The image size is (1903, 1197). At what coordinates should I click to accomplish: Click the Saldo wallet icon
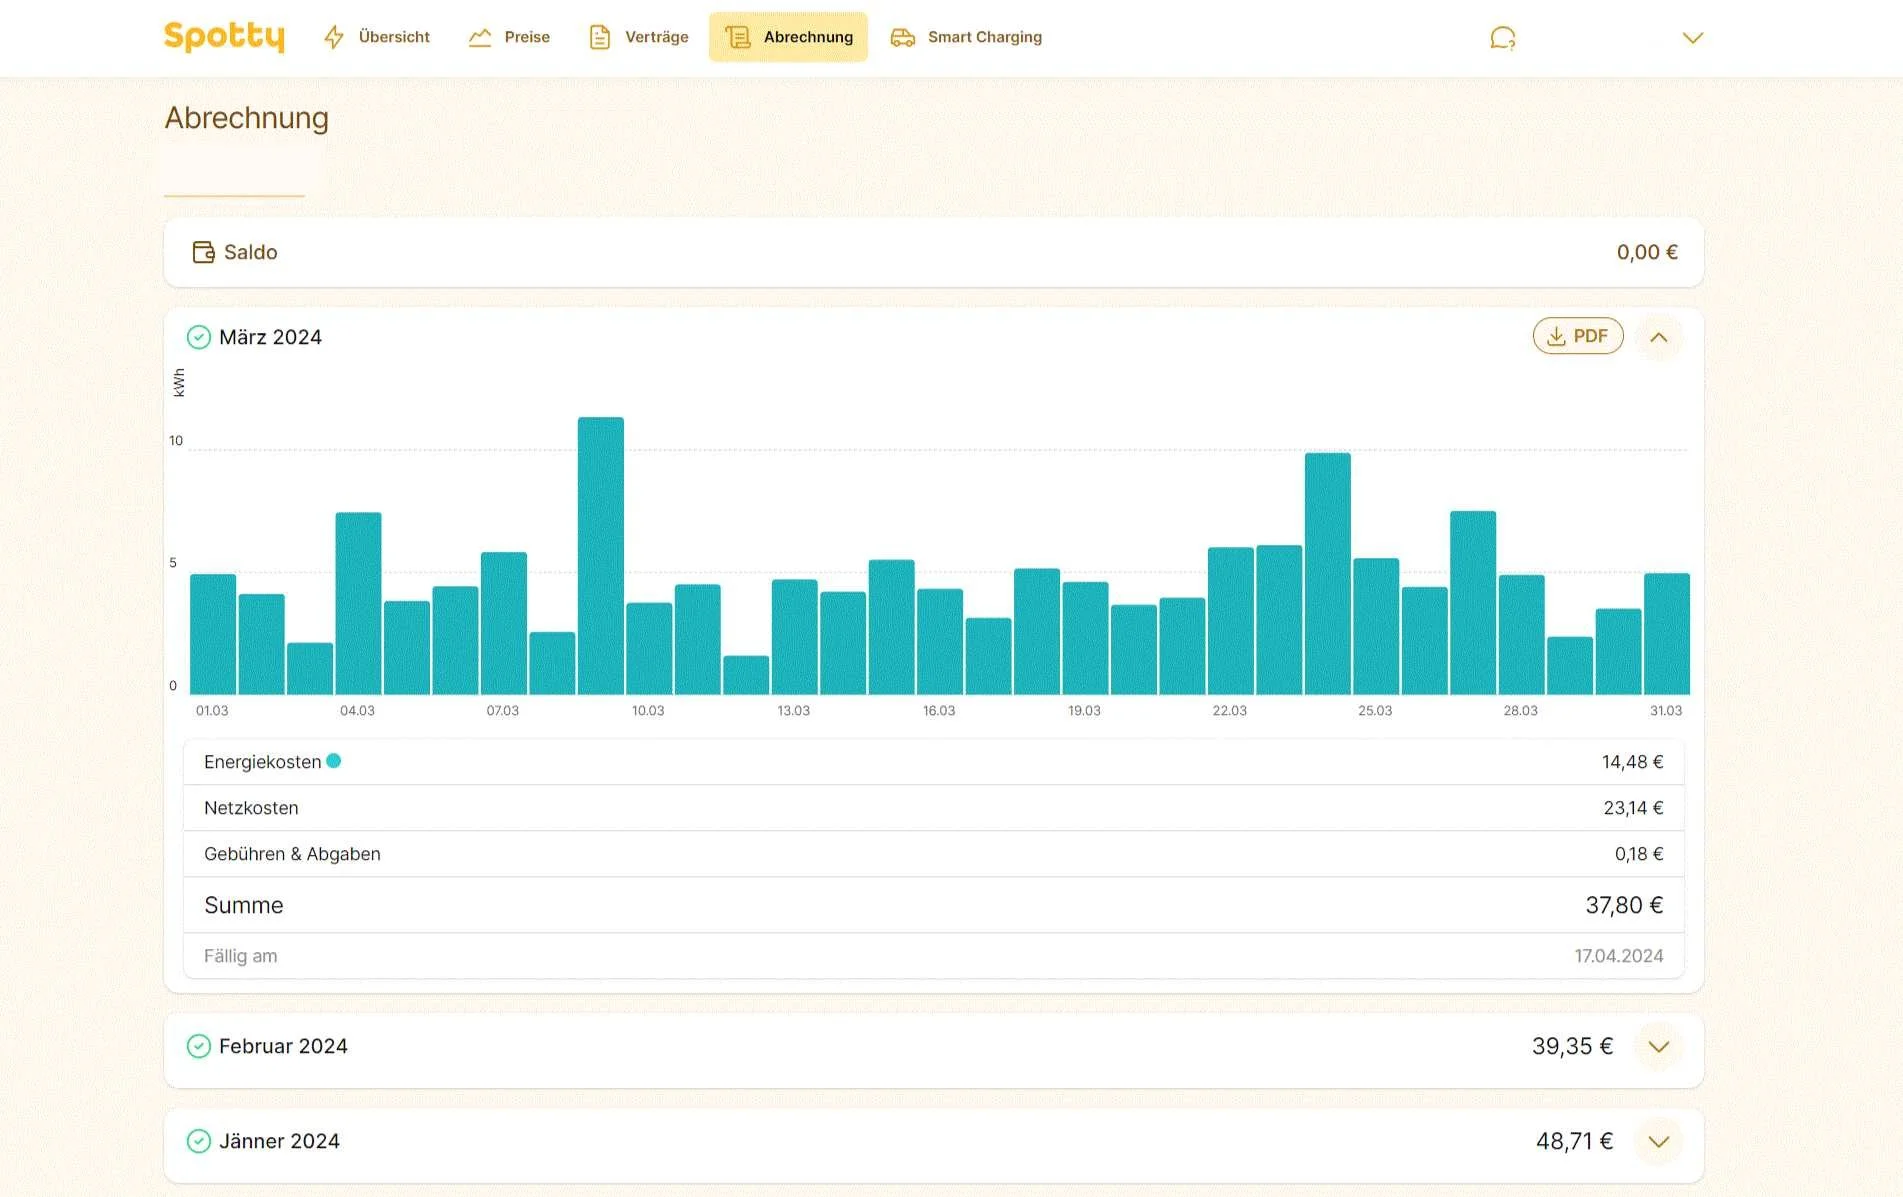203,252
